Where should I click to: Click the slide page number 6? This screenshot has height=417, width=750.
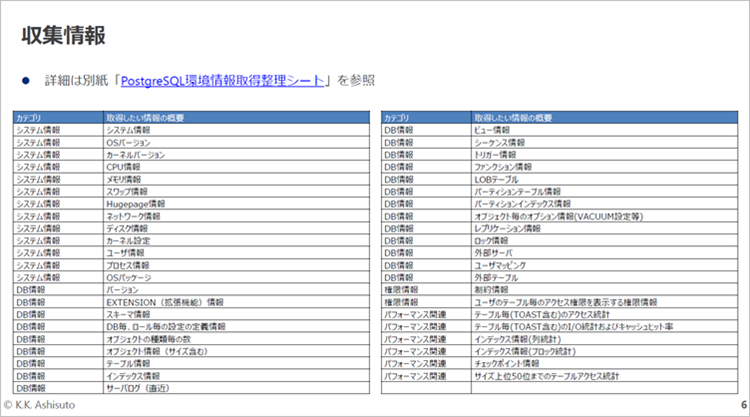[x=744, y=405]
